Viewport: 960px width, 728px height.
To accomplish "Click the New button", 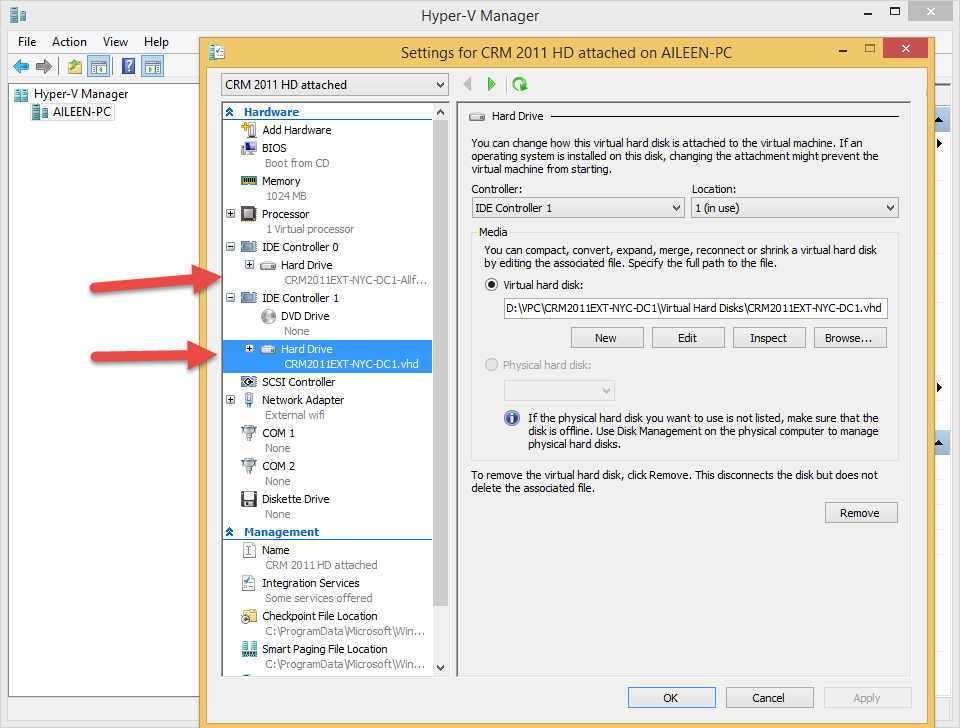I will tap(607, 338).
